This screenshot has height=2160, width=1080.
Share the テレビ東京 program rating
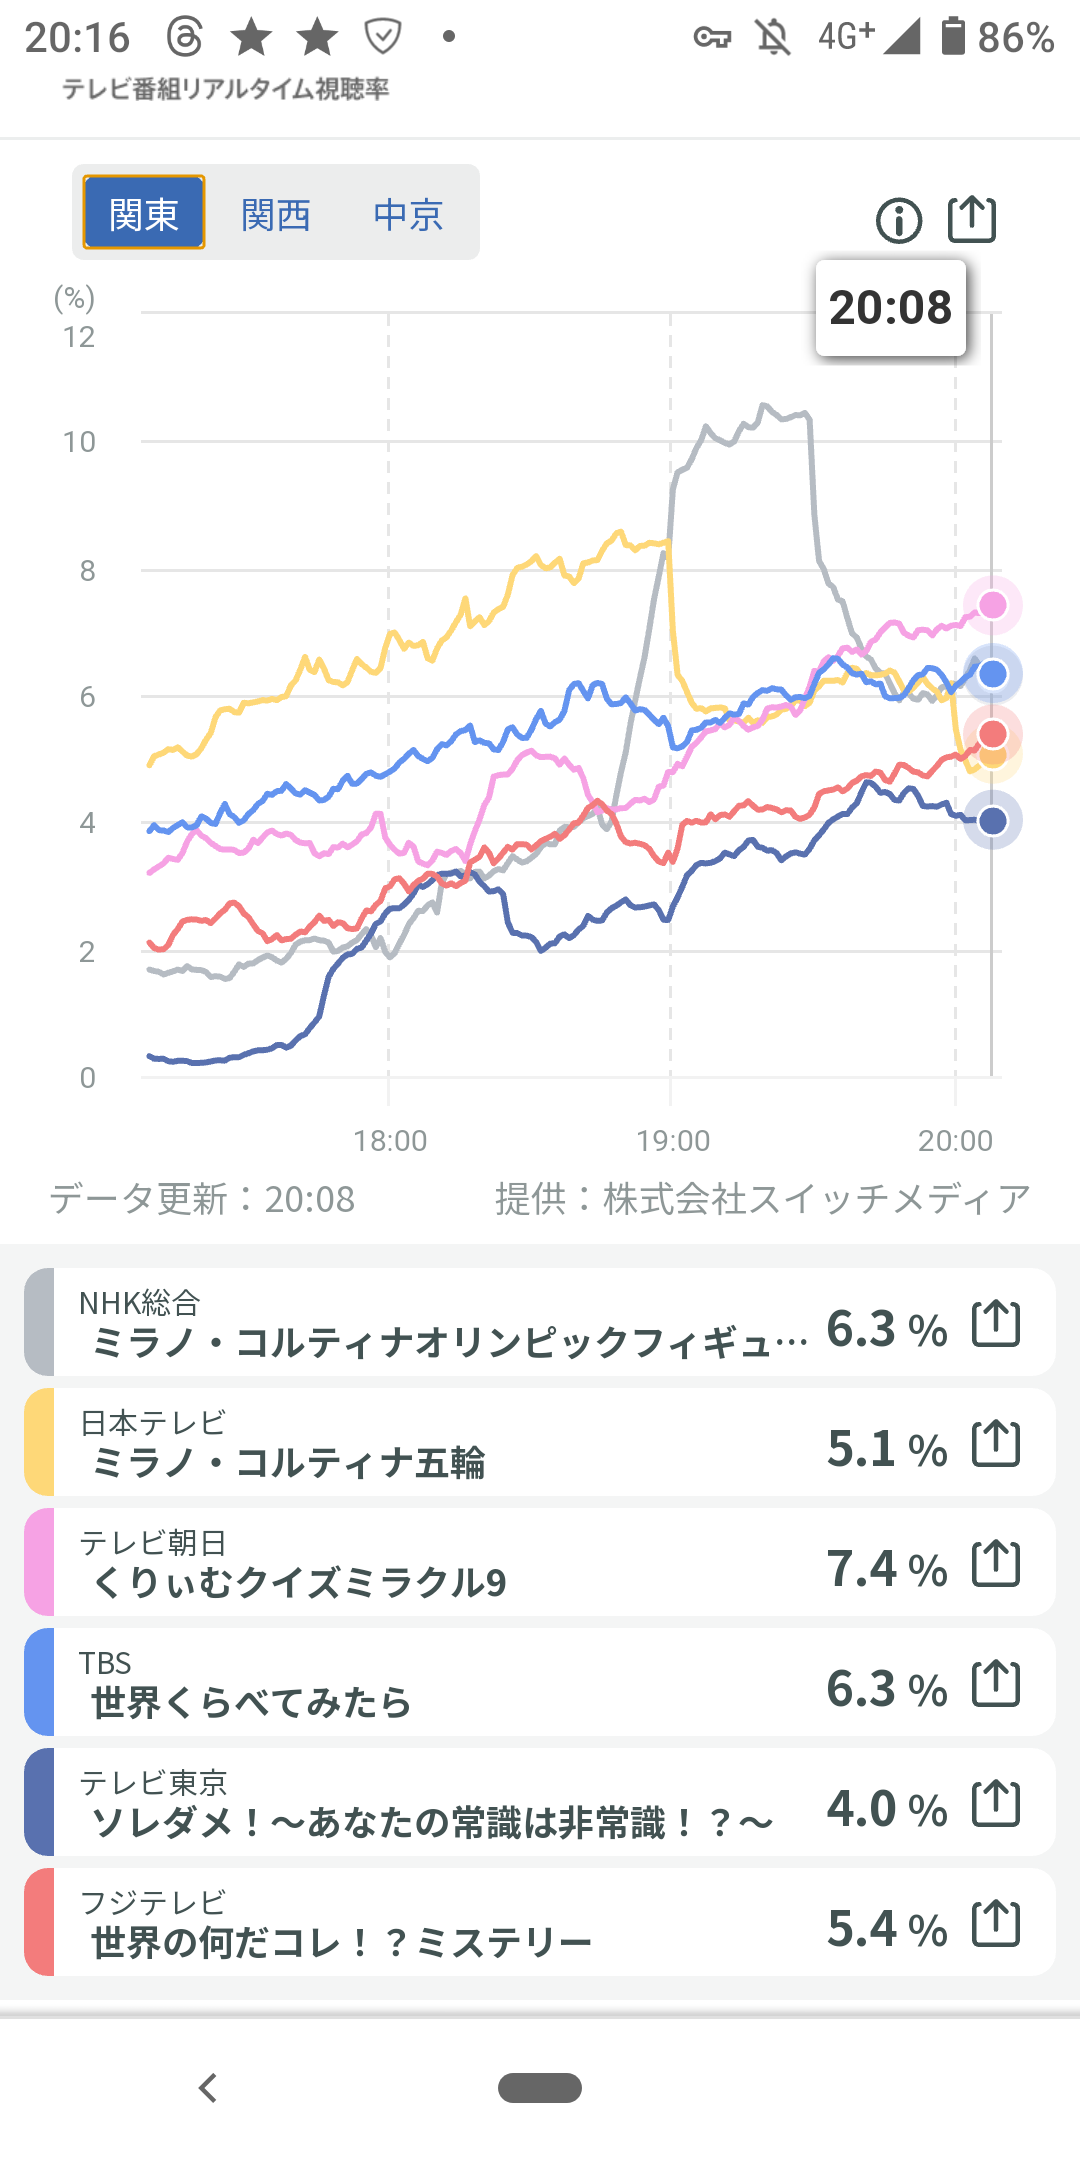click(996, 1804)
